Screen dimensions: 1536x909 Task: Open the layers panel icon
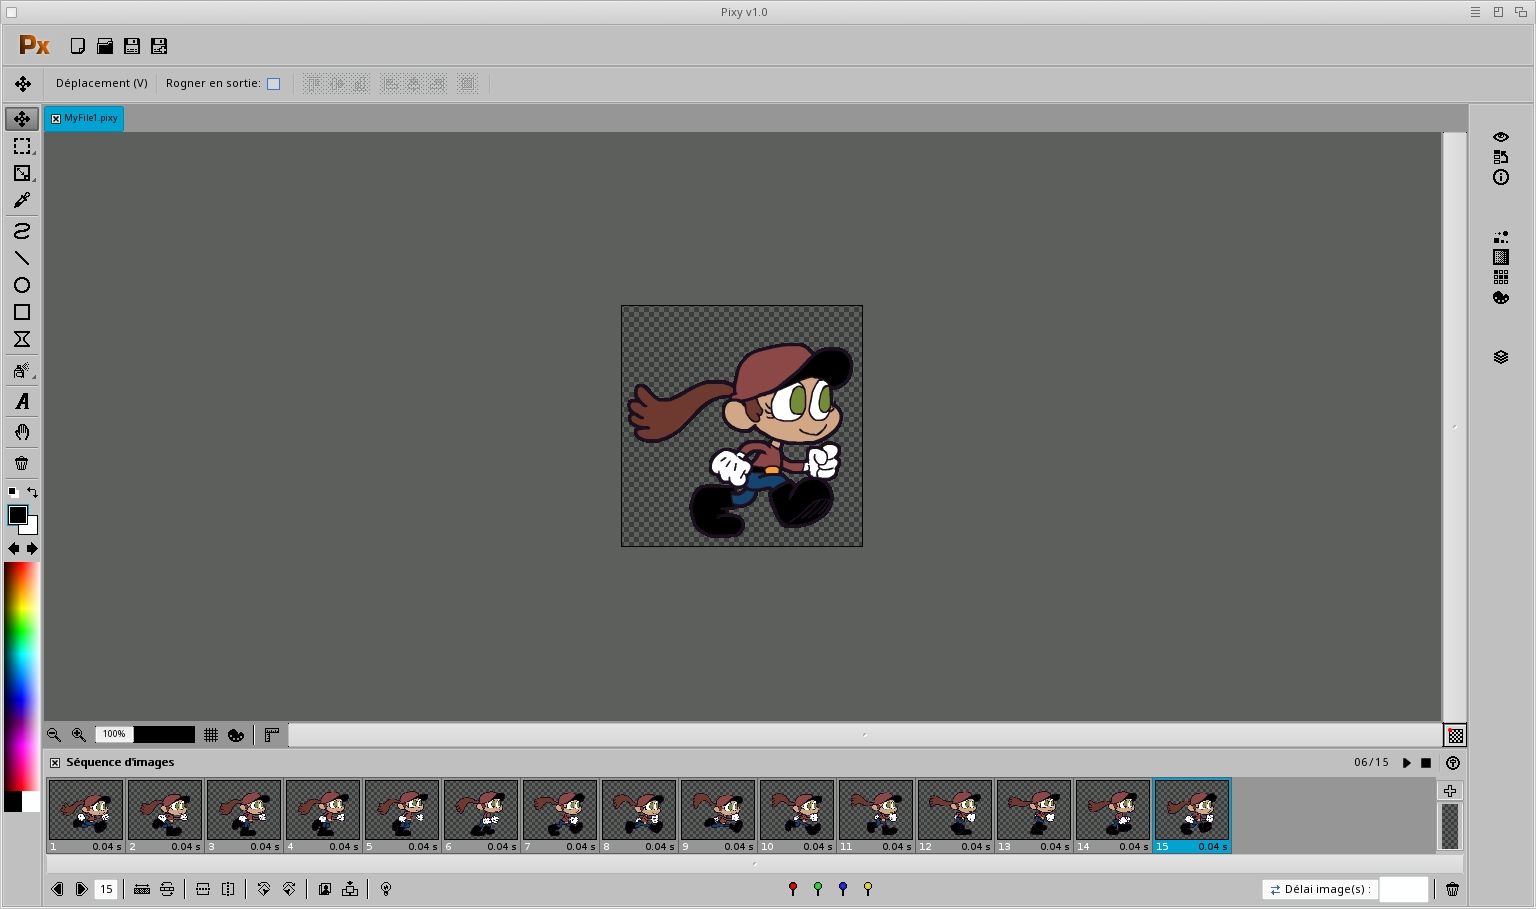click(1501, 357)
